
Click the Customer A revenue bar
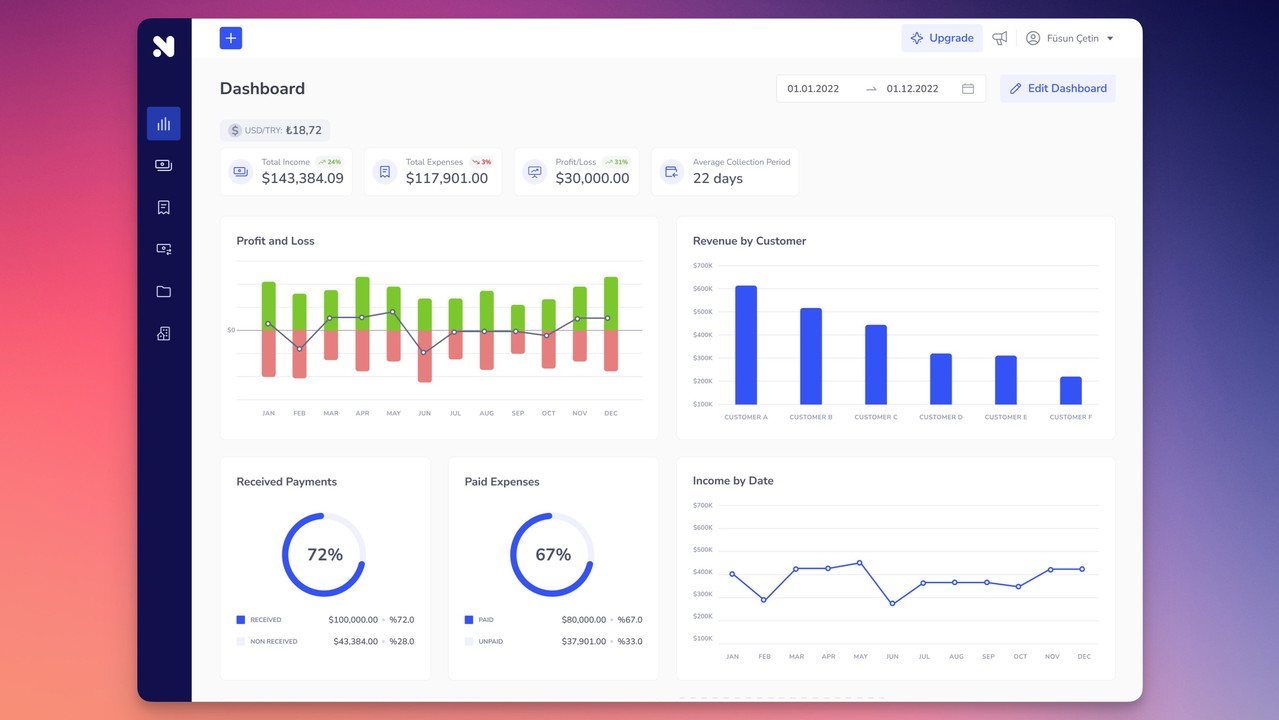tap(746, 345)
